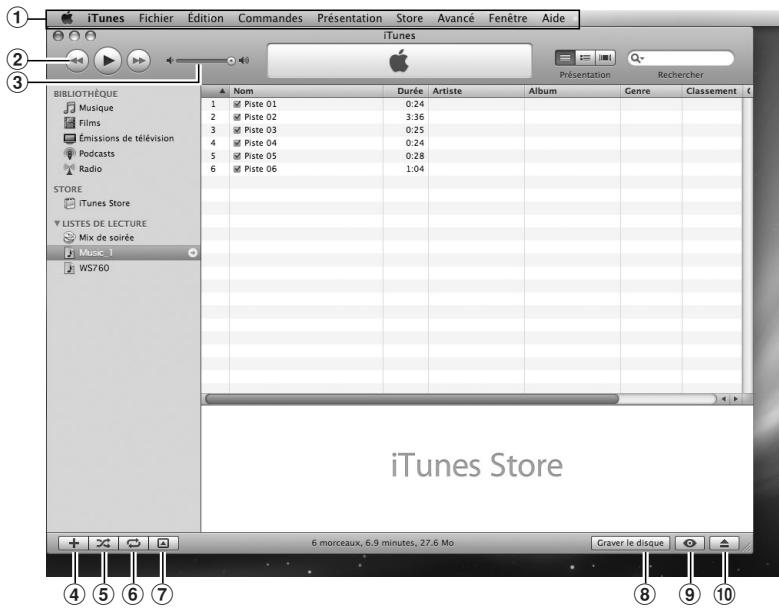Uncheck the Piste 01 checkbox
The height and width of the screenshot is (609, 779).
pos(238,104)
